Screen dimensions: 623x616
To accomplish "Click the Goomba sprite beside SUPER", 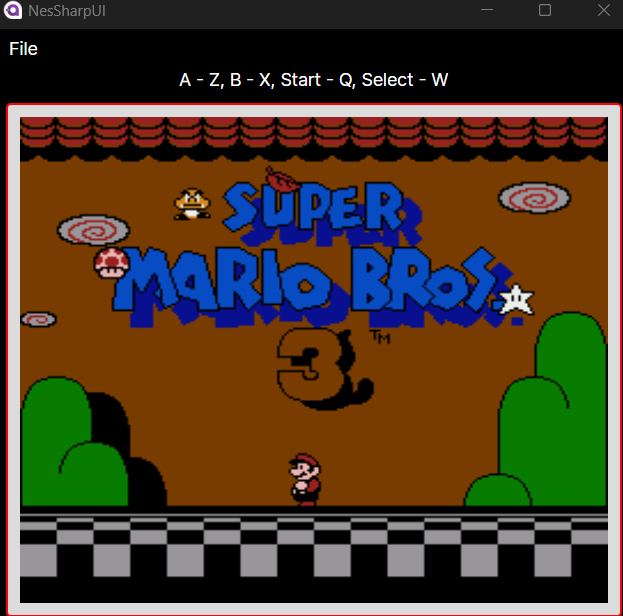I will click(x=192, y=204).
